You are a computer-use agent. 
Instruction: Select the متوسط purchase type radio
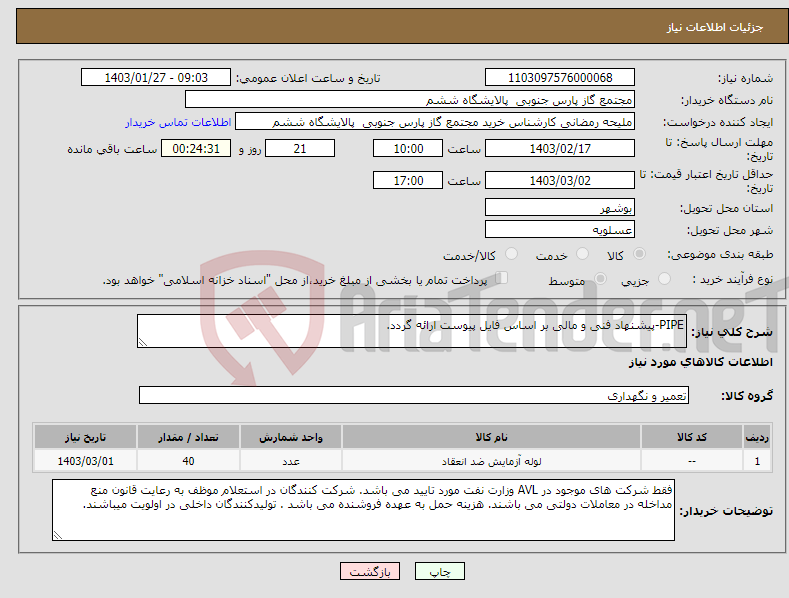pos(600,279)
